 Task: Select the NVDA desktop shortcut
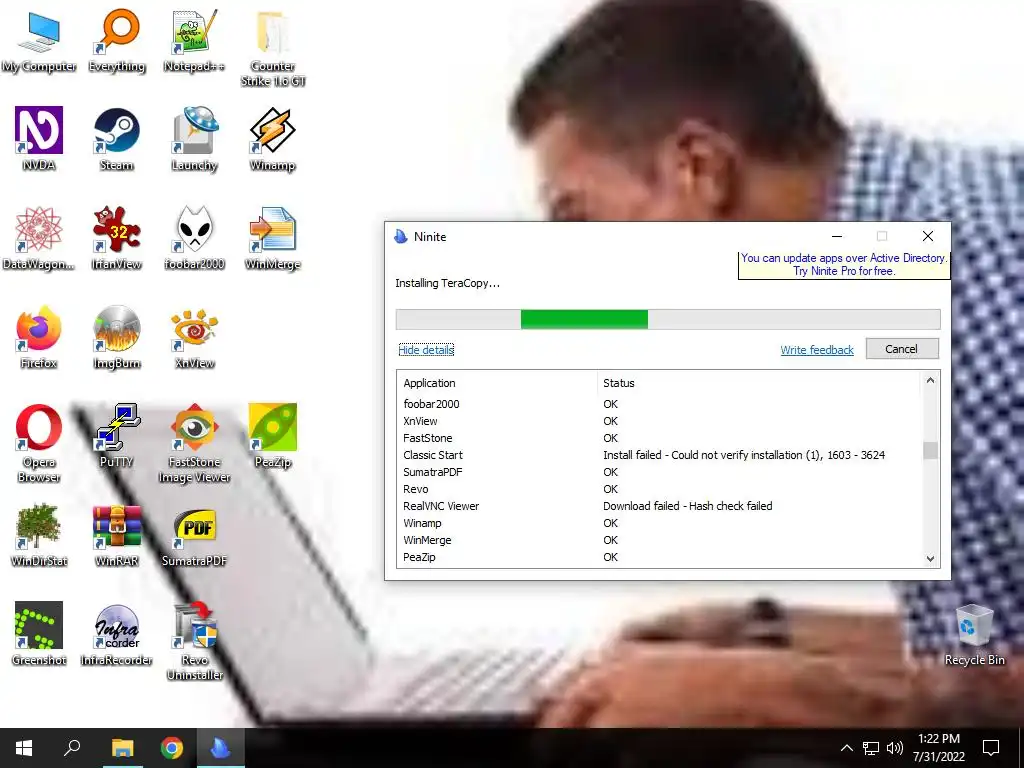39,139
